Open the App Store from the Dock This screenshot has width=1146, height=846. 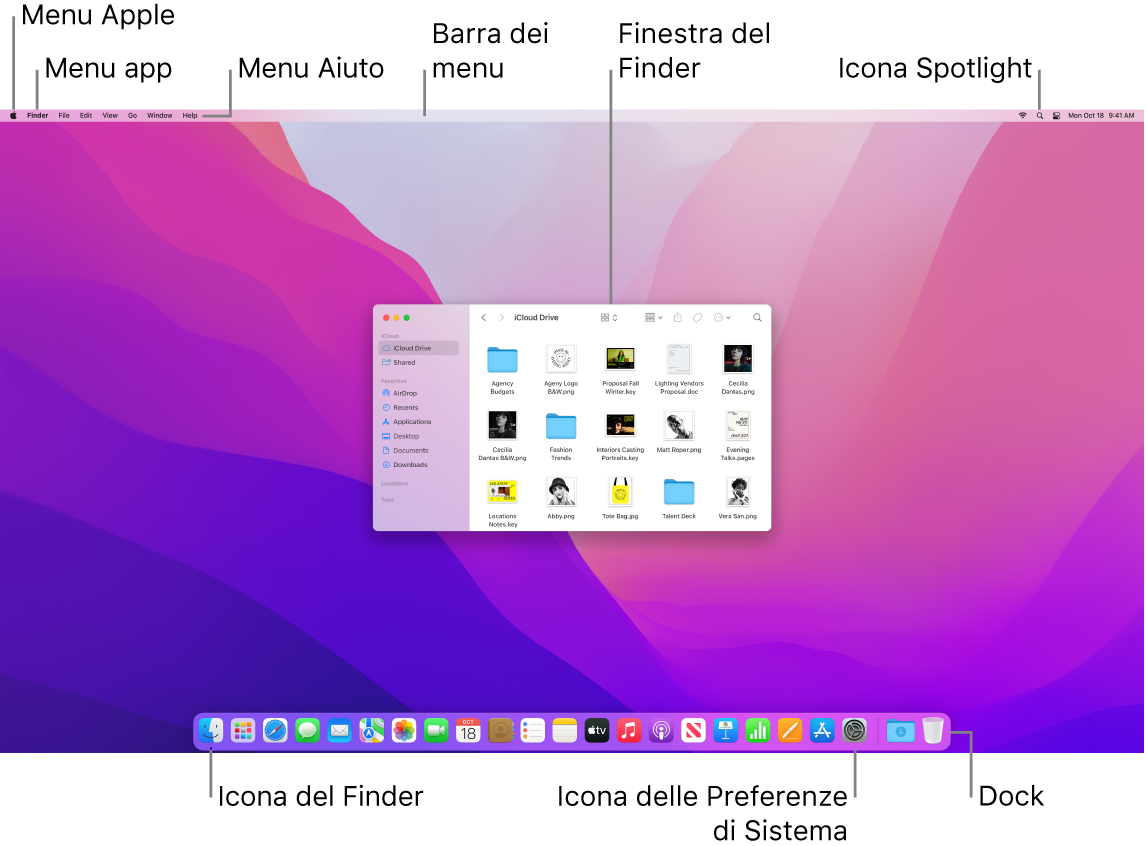tap(822, 730)
